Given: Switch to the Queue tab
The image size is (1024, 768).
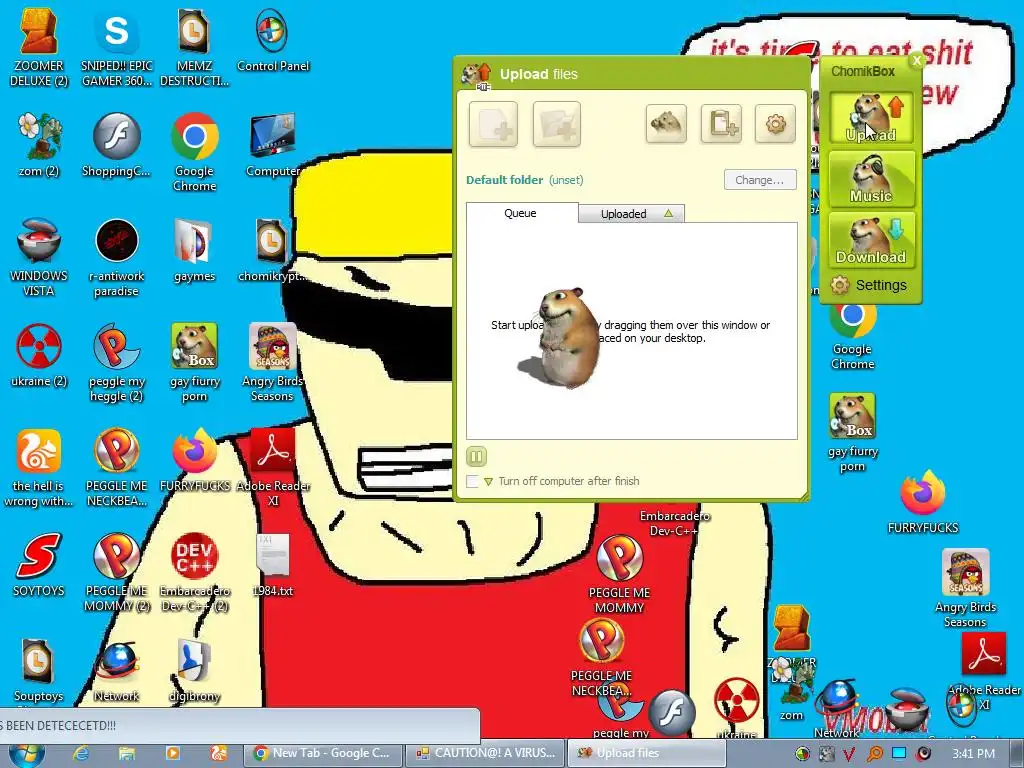Looking at the screenshot, I should coord(522,213).
